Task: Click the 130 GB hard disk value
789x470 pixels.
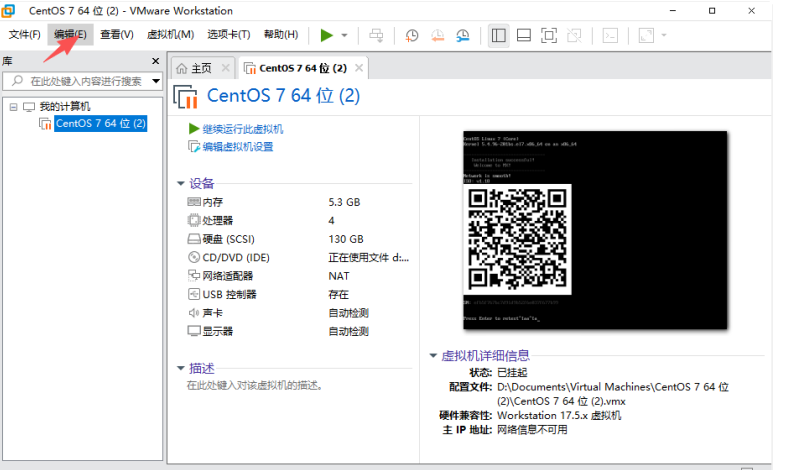Action: [x=346, y=239]
